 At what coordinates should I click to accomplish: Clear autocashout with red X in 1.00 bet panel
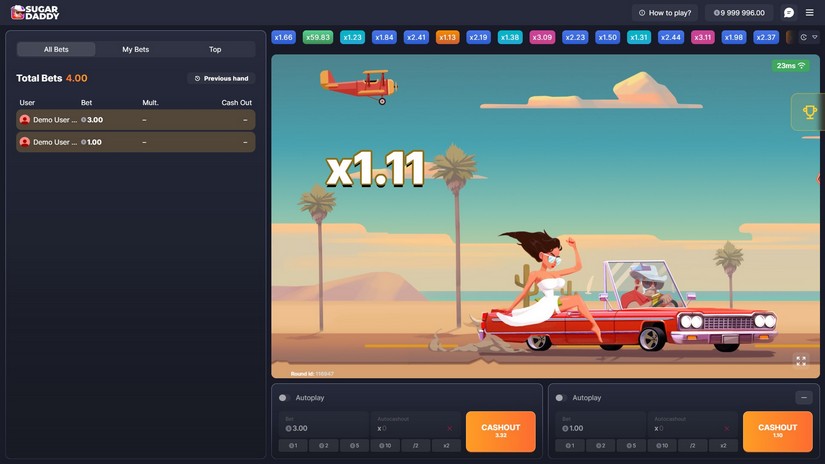pos(726,428)
